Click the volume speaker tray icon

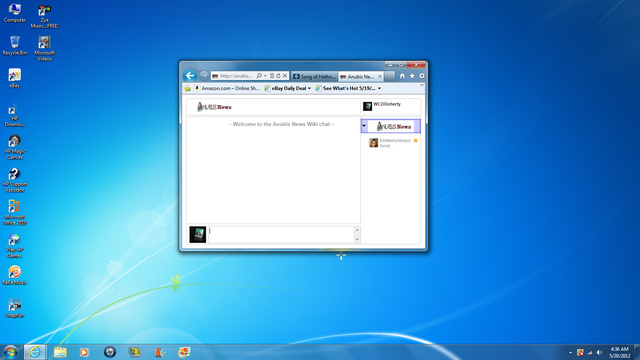(x=600, y=352)
